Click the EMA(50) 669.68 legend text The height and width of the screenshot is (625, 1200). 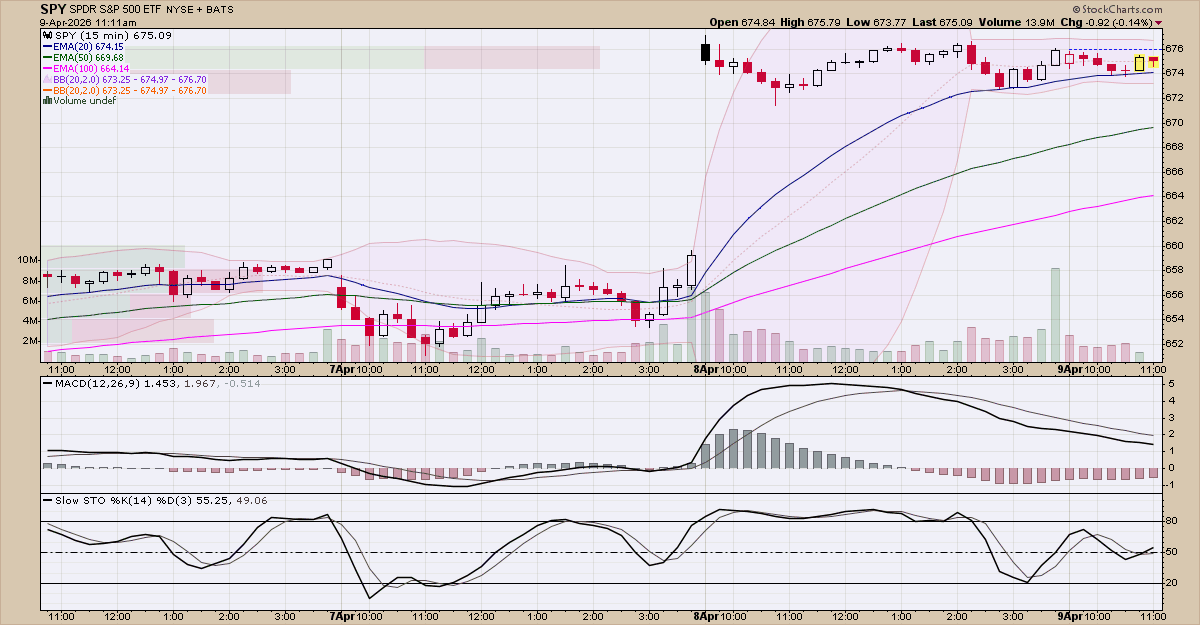(89, 58)
